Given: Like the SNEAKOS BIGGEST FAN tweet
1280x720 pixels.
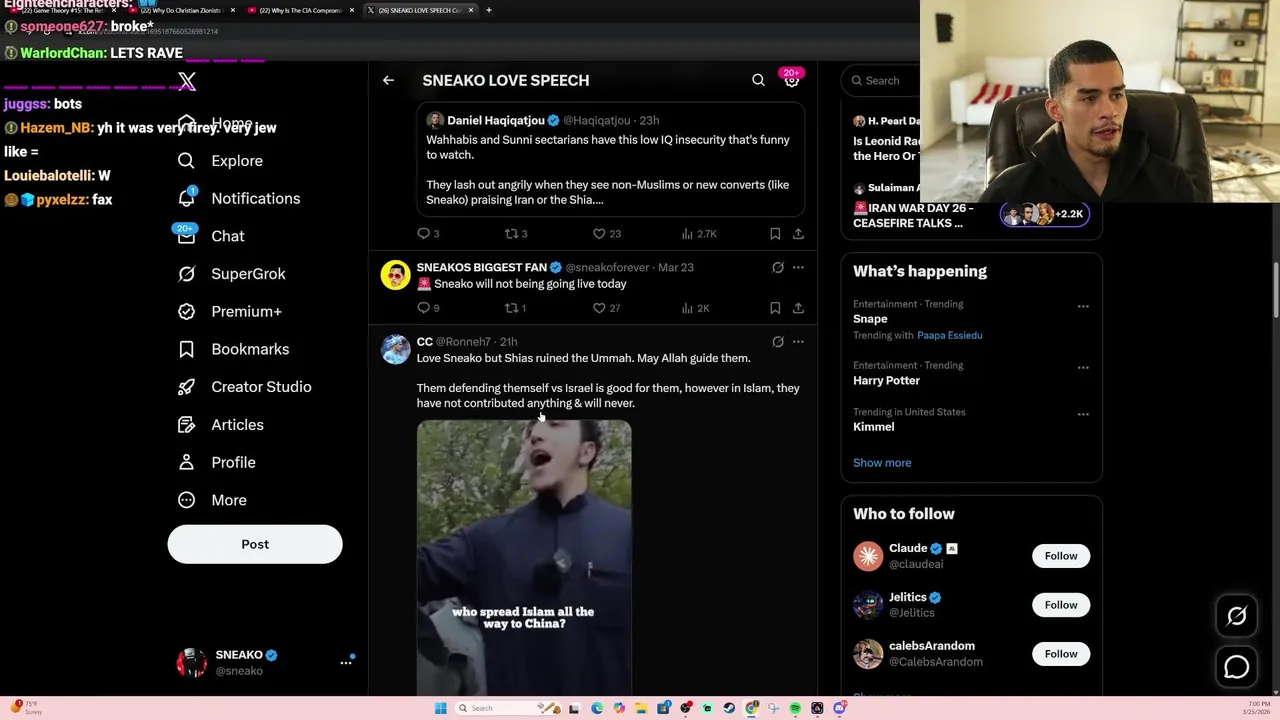Looking at the screenshot, I should pyautogui.click(x=607, y=308).
